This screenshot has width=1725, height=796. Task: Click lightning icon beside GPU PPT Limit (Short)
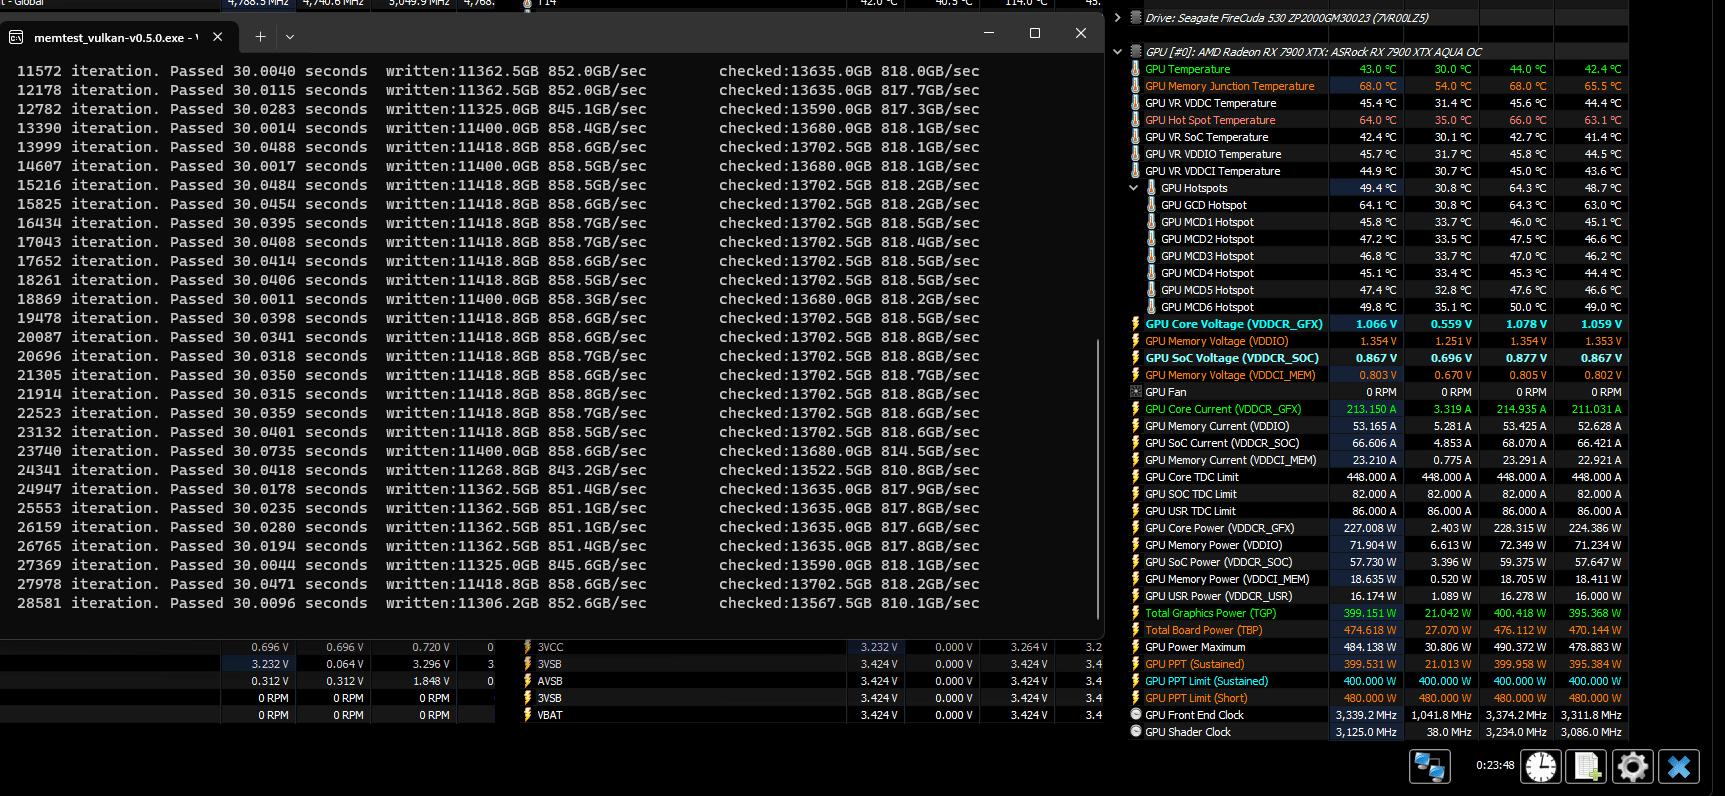[x=1135, y=698]
